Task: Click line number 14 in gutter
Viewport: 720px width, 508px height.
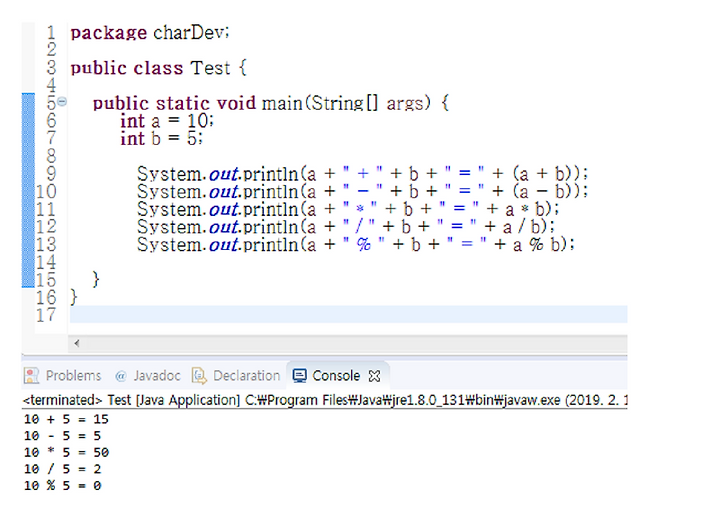Action: [x=46, y=262]
